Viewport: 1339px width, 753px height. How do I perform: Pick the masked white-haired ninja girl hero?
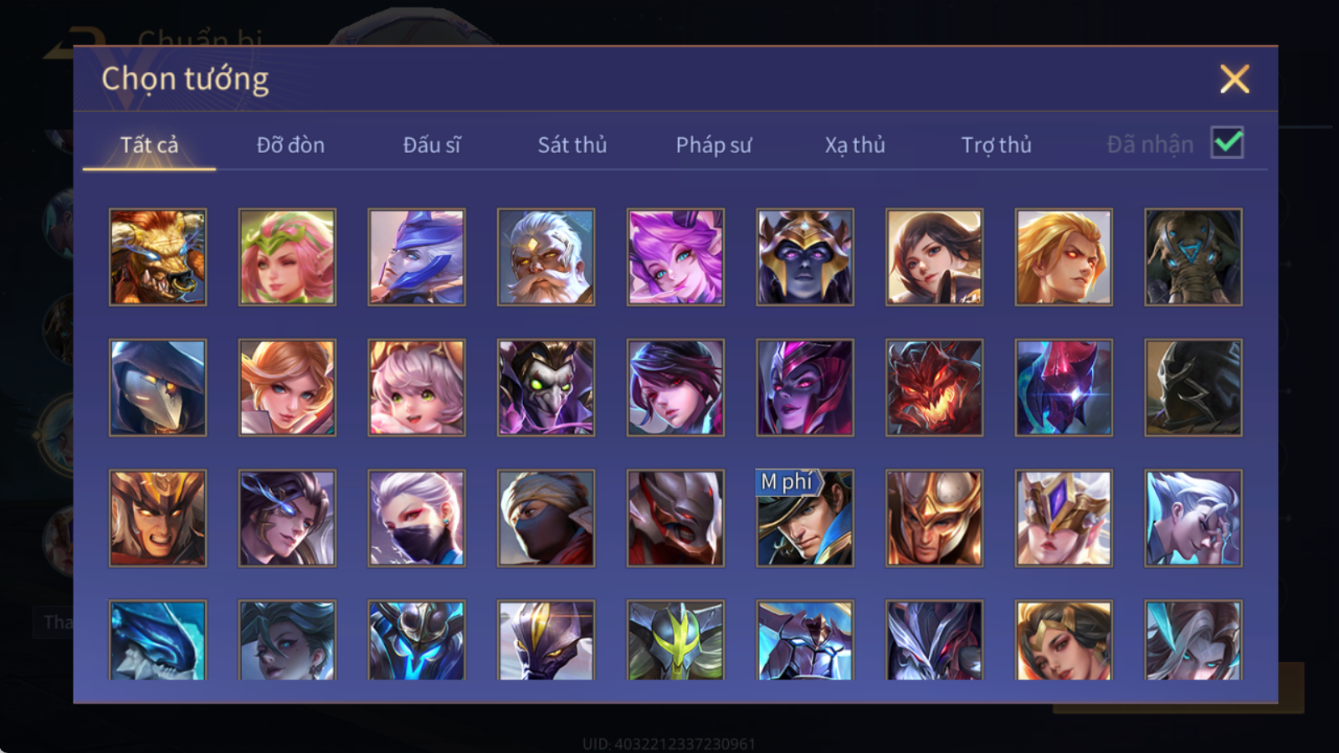416,518
